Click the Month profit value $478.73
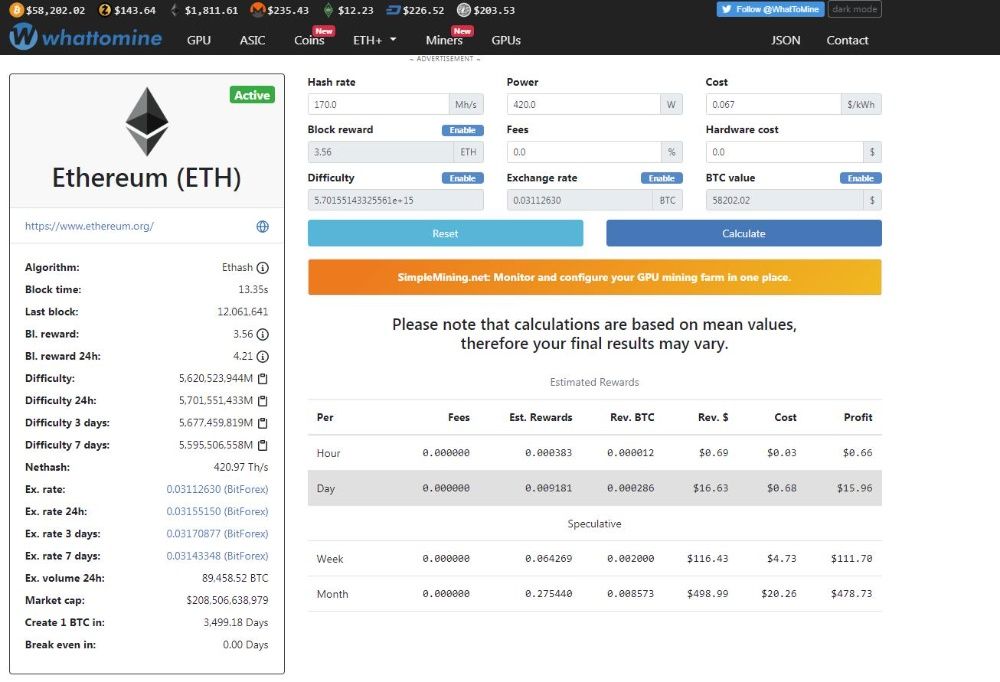Image resolution: width=1000 pixels, height=682 pixels. pos(851,594)
